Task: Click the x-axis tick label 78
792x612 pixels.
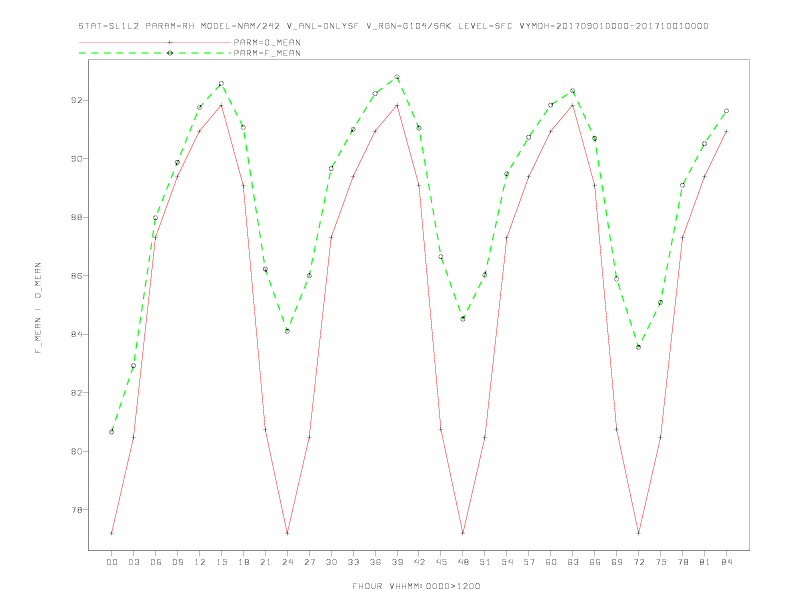Action: pos(683,562)
